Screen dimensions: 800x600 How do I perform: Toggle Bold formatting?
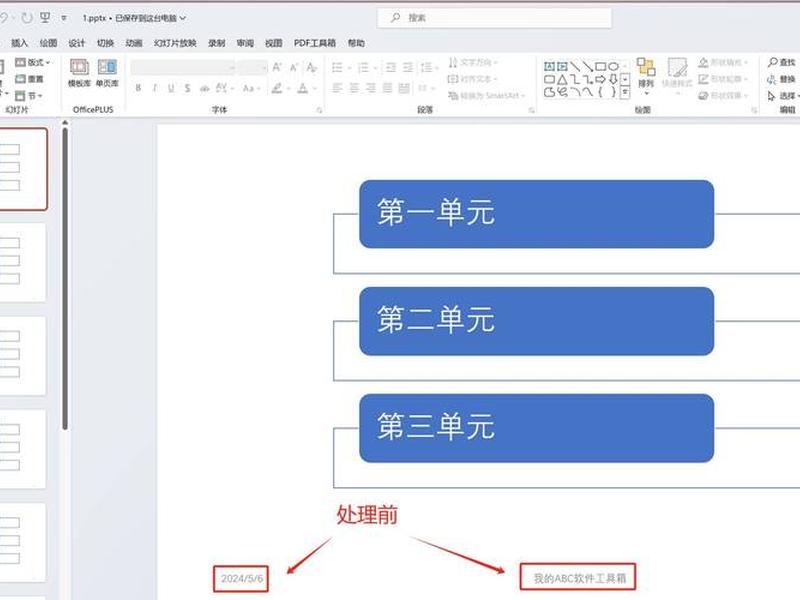[138, 88]
